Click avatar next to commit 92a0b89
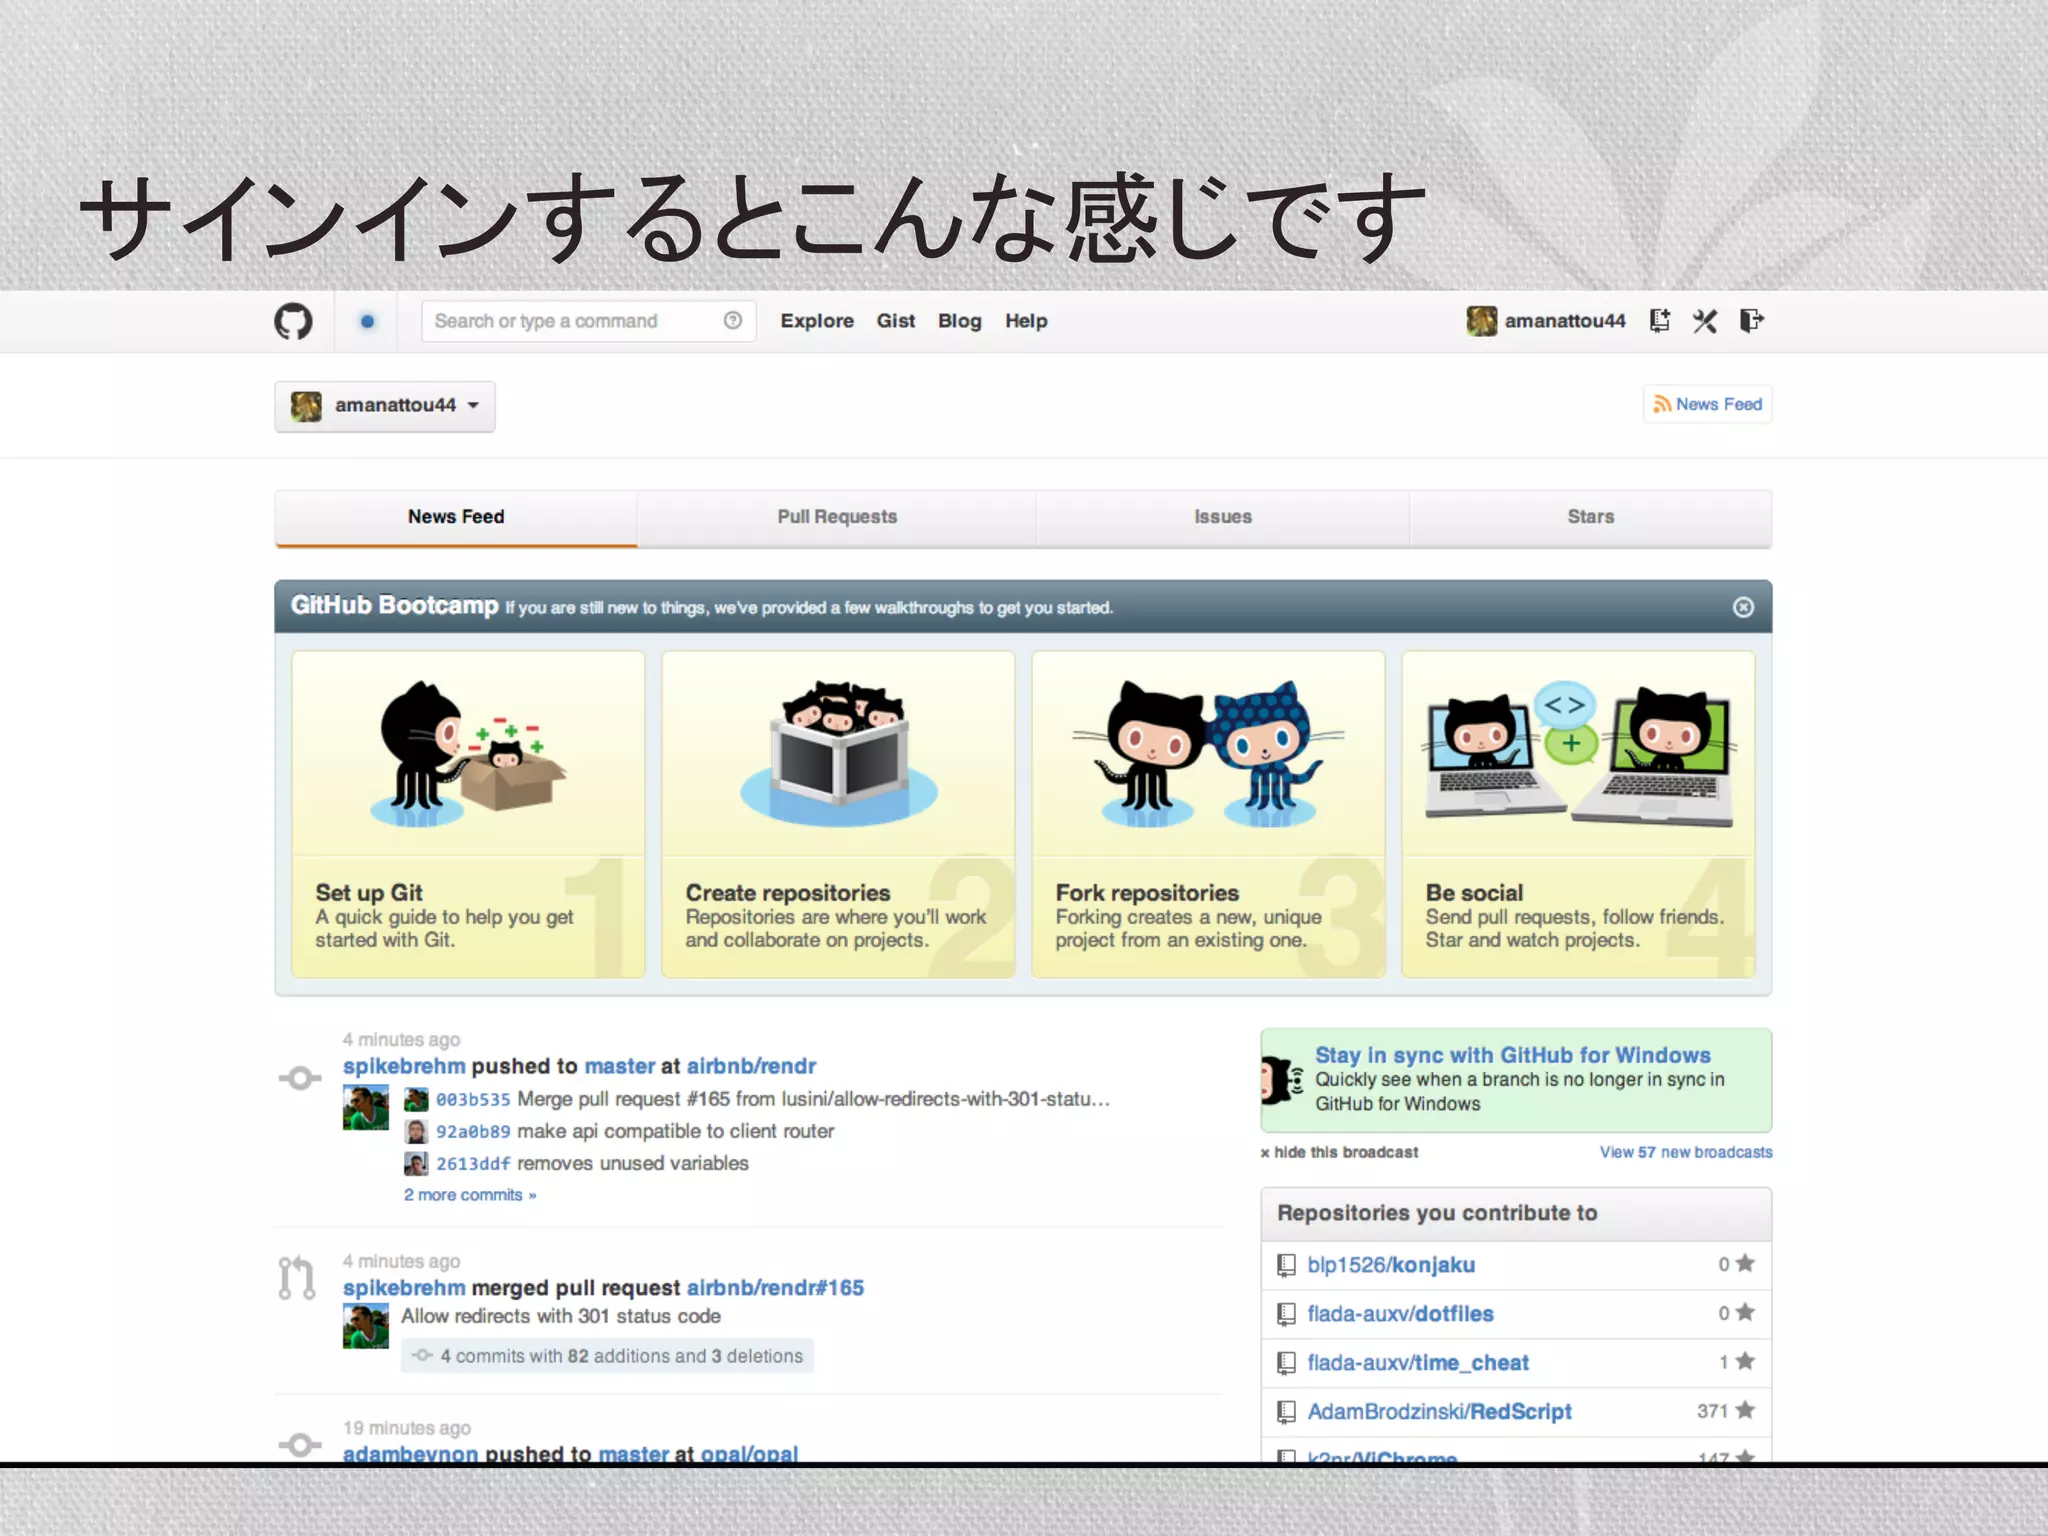 click(x=416, y=1132)
